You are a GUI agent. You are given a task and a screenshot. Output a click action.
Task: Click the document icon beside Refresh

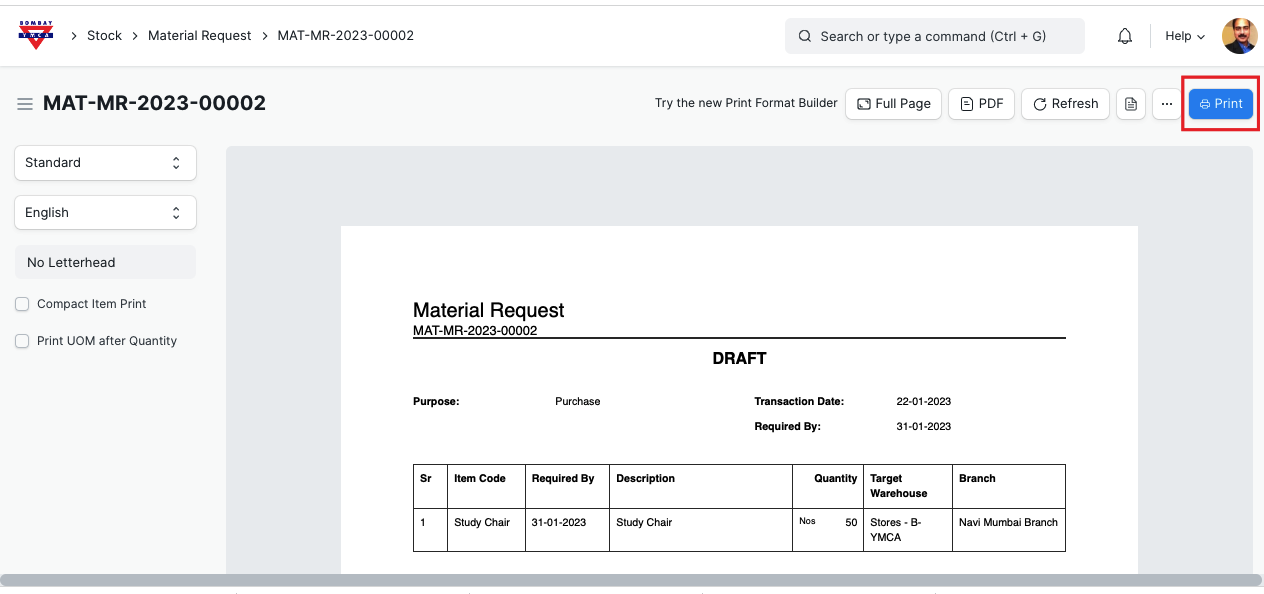coord(1130,104)
